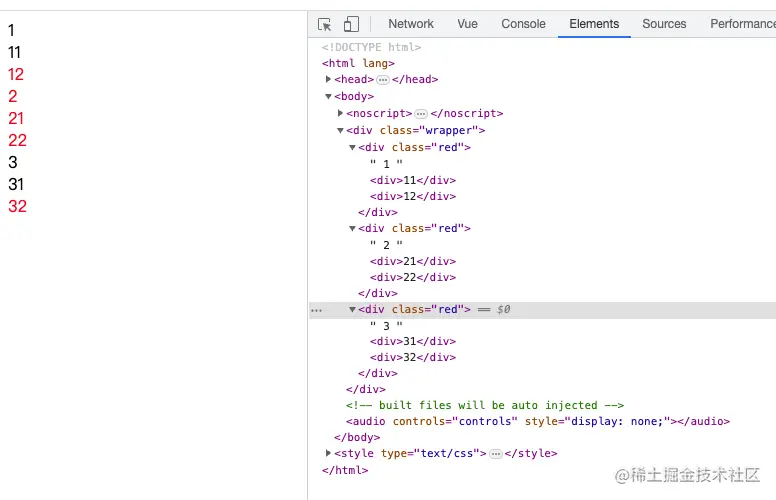Click the black text 11 on page
Viewport: 776px width, 500px height.
(14, 52)
